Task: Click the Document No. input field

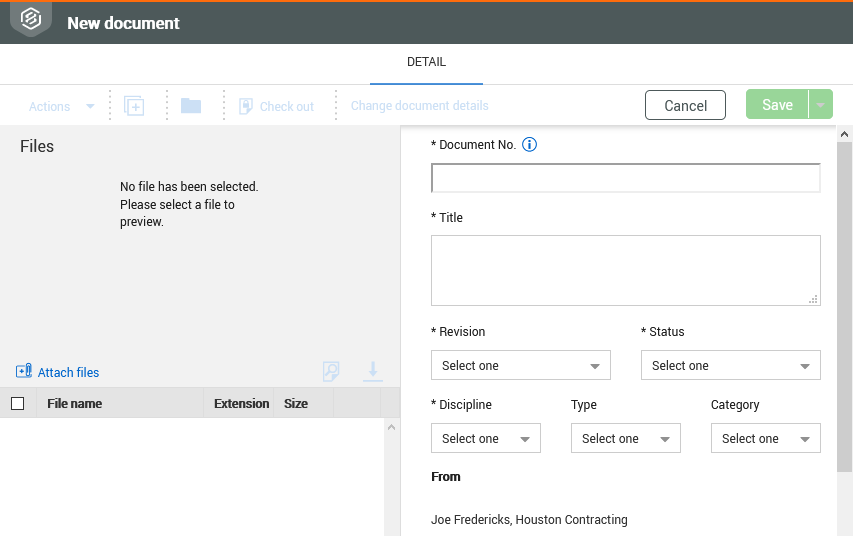Action: pyautogui.click(x=626, y=178)
